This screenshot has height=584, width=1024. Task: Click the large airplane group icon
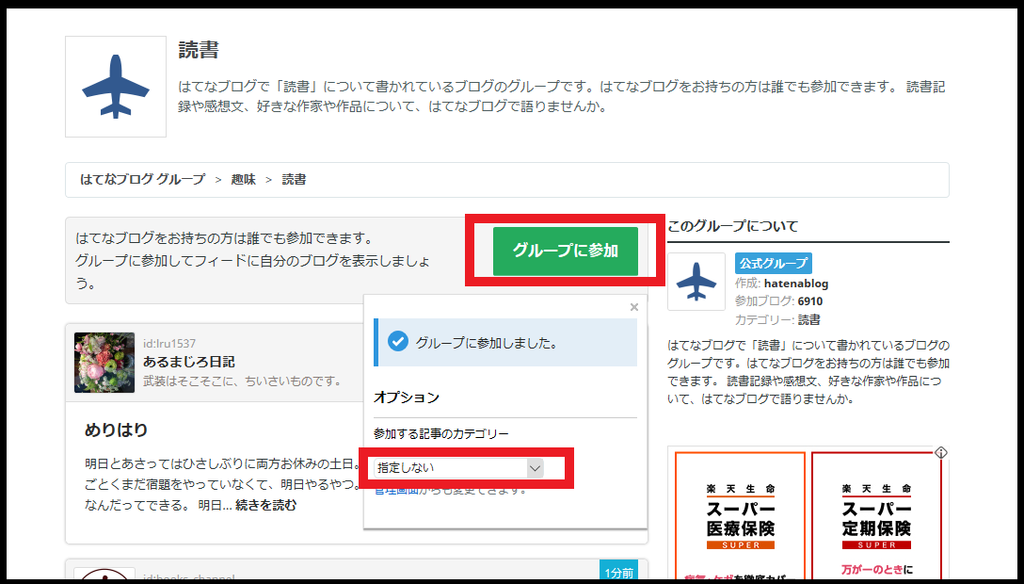[116, 87]
